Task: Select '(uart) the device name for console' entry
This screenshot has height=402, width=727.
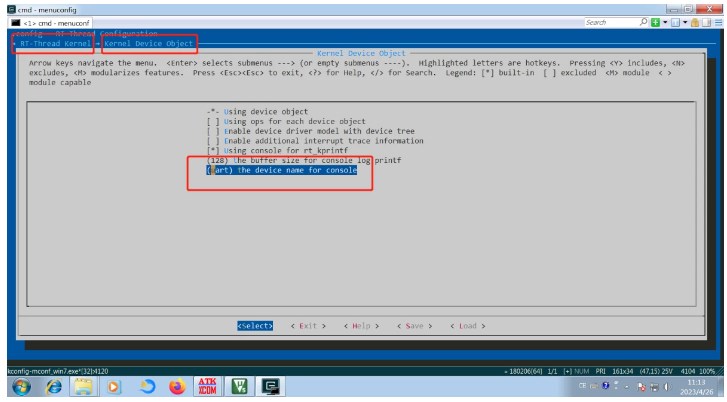Action: coord(281,170)
